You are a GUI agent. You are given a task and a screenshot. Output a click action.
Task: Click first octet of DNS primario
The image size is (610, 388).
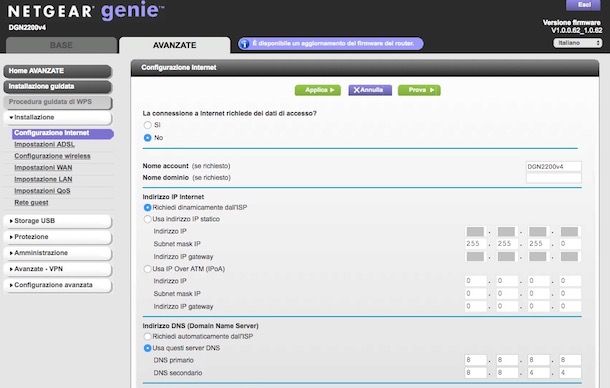click(475, 360)
